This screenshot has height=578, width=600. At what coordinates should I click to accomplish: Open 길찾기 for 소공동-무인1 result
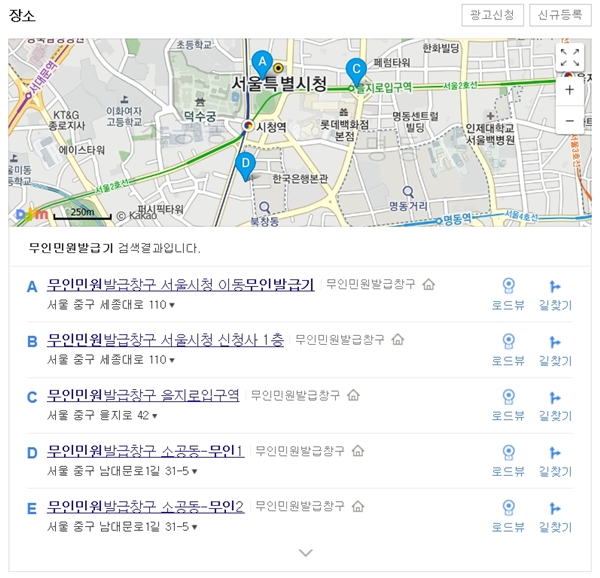pos(555,460)
